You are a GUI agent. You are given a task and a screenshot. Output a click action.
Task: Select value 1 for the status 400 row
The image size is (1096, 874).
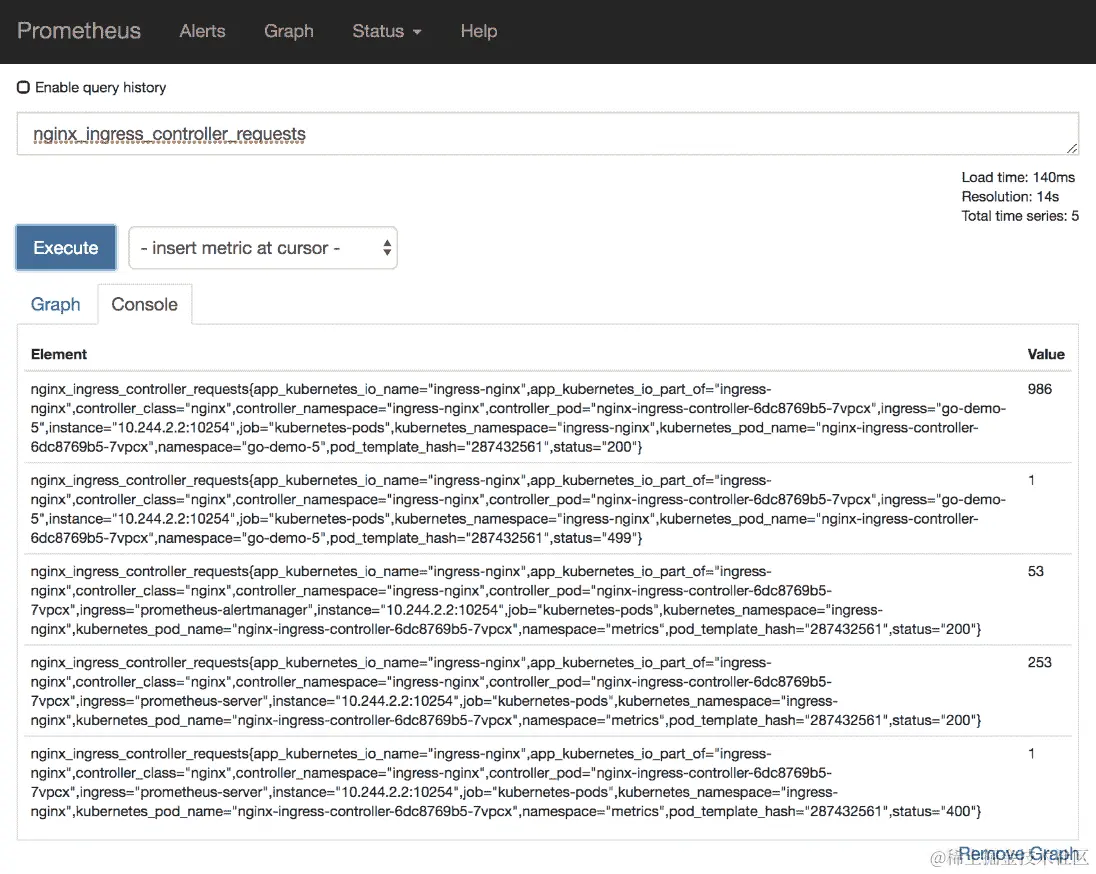pyautogui.click(x=1031, y=753)
